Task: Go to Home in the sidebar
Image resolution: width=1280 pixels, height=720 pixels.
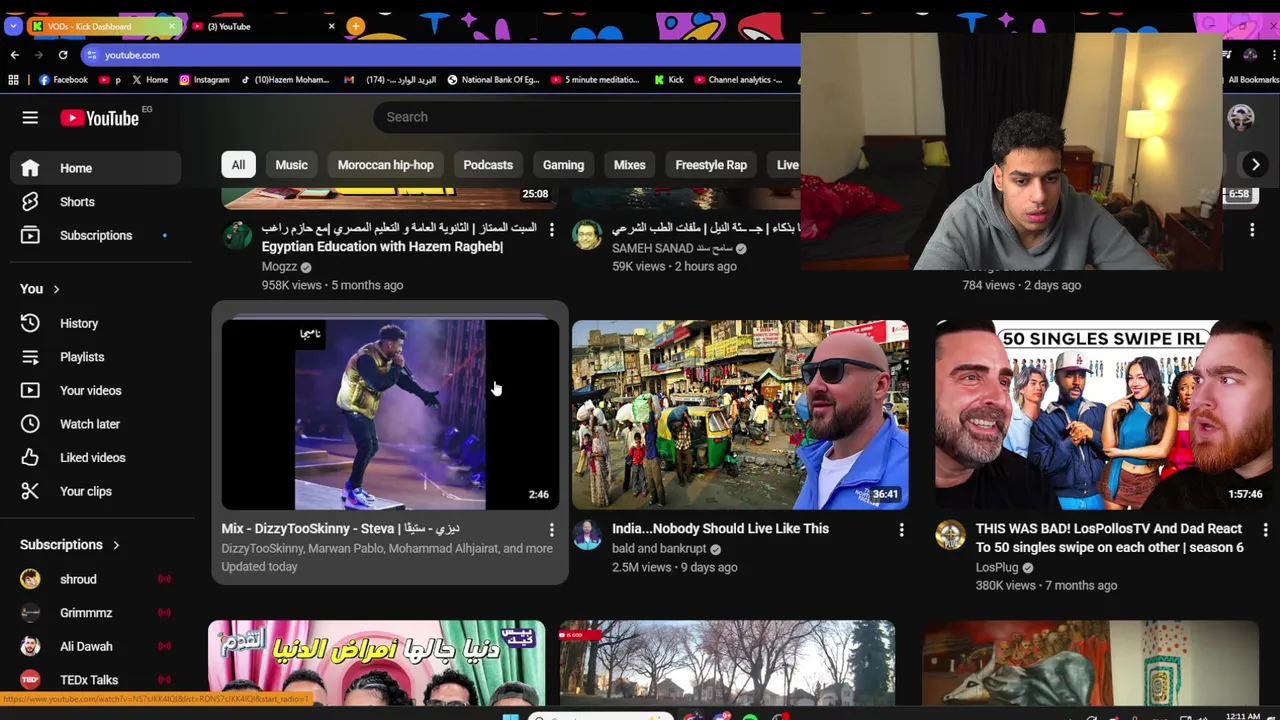Action: pyautogui.click(x=96, y=168)
